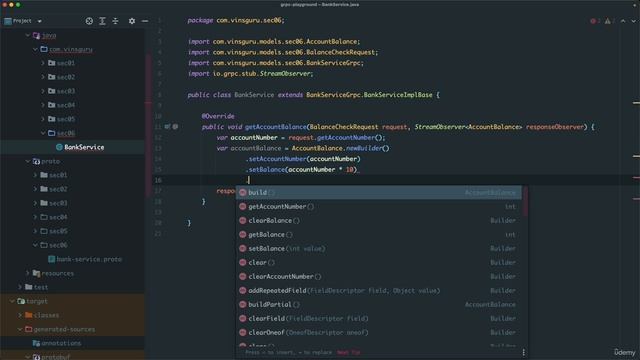This screenshot has width=640, height=360.
Task: Click 'StreamObserver' import on line 6
Action: [285, 74]
